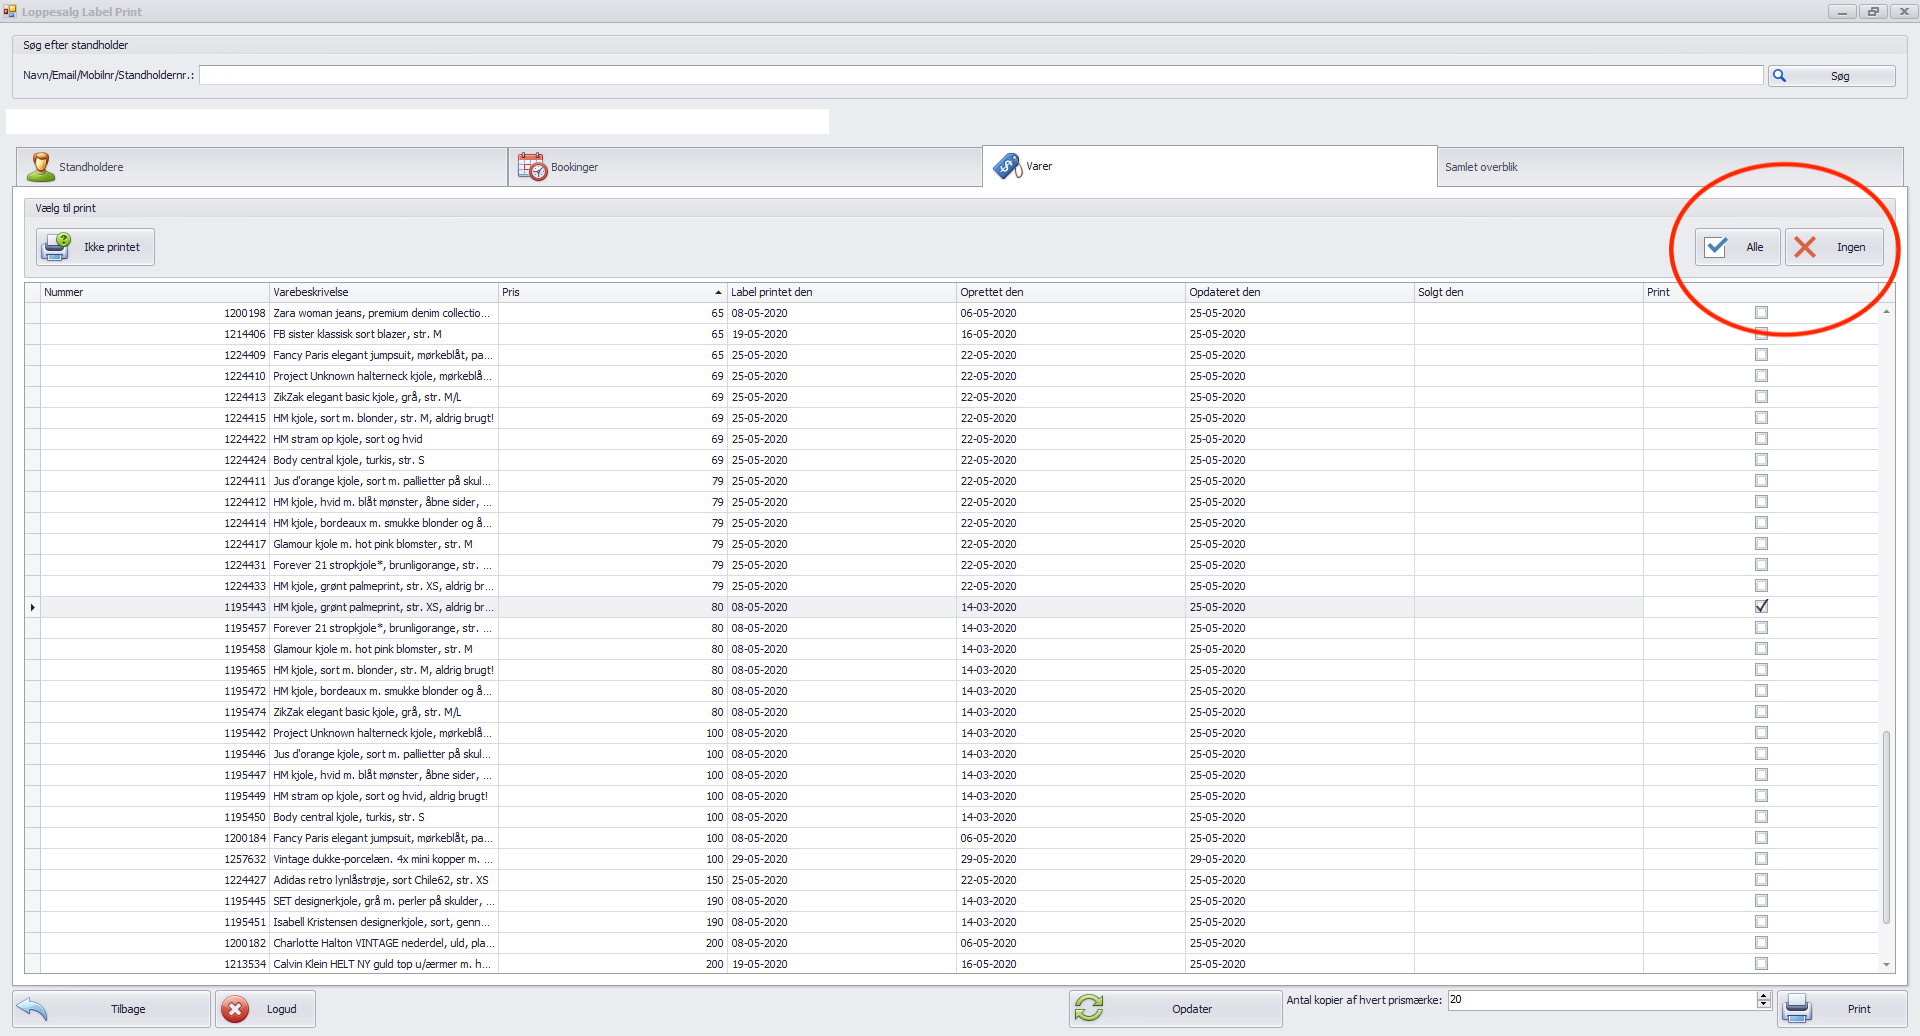Click 'Calvin Klein HELT NY guld top' description
Viewport: 1920px width, 1036px height.
click(x=382, y=964)
